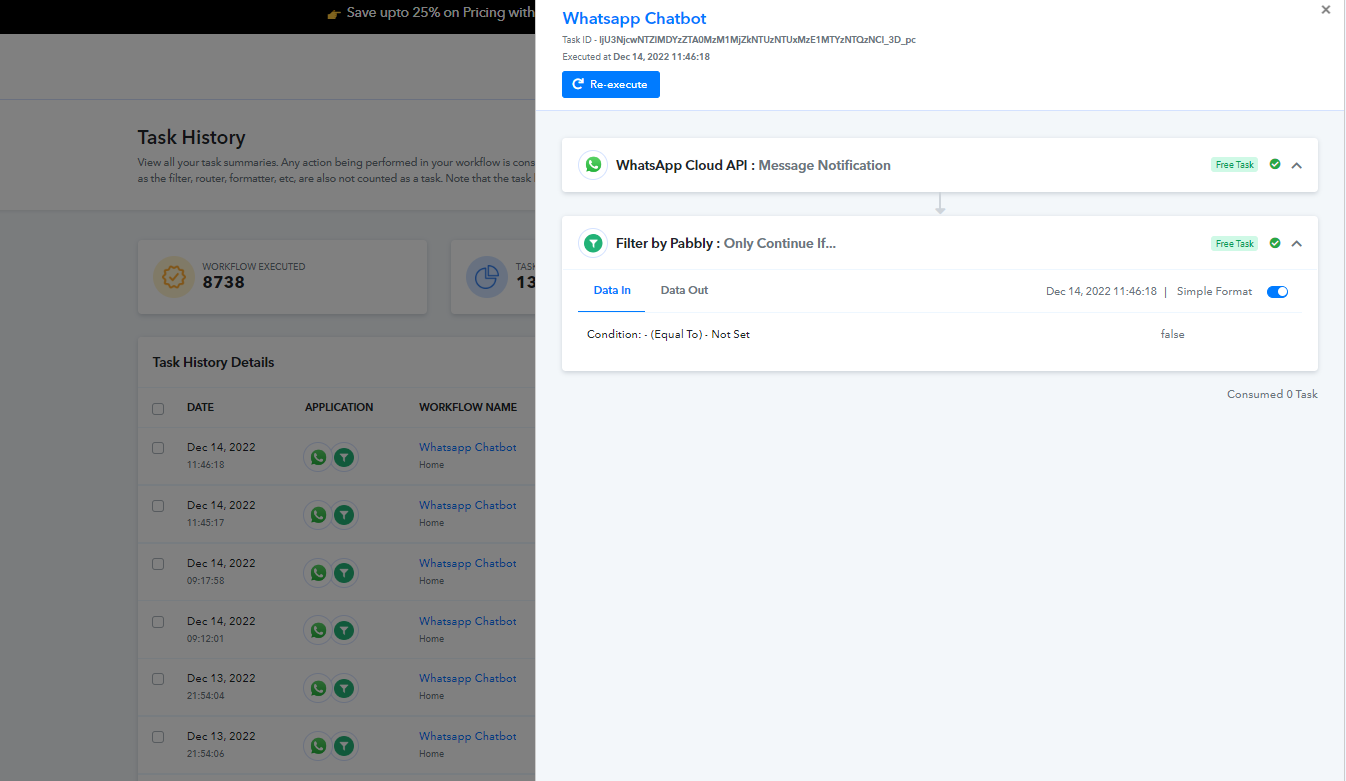
Task: Click WhatsApp icon in Dec 13 21:54:06 row
Action: 318,746
